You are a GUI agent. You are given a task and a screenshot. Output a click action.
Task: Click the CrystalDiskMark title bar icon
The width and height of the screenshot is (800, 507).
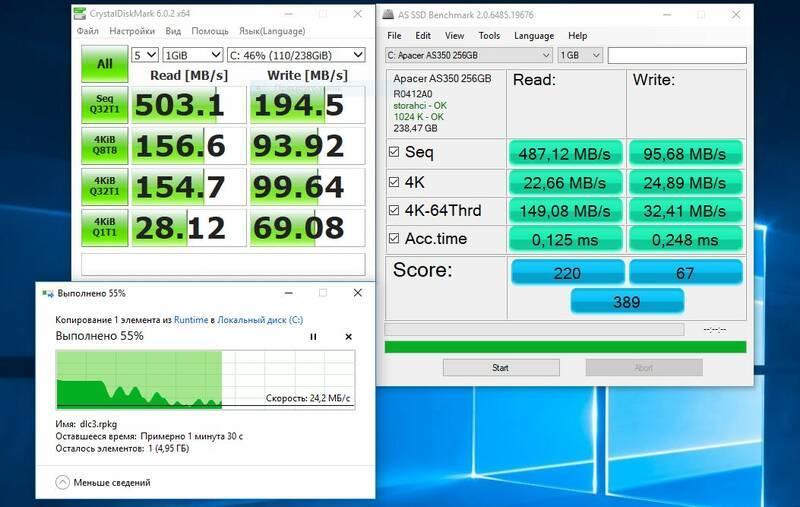tap(79, 13)
